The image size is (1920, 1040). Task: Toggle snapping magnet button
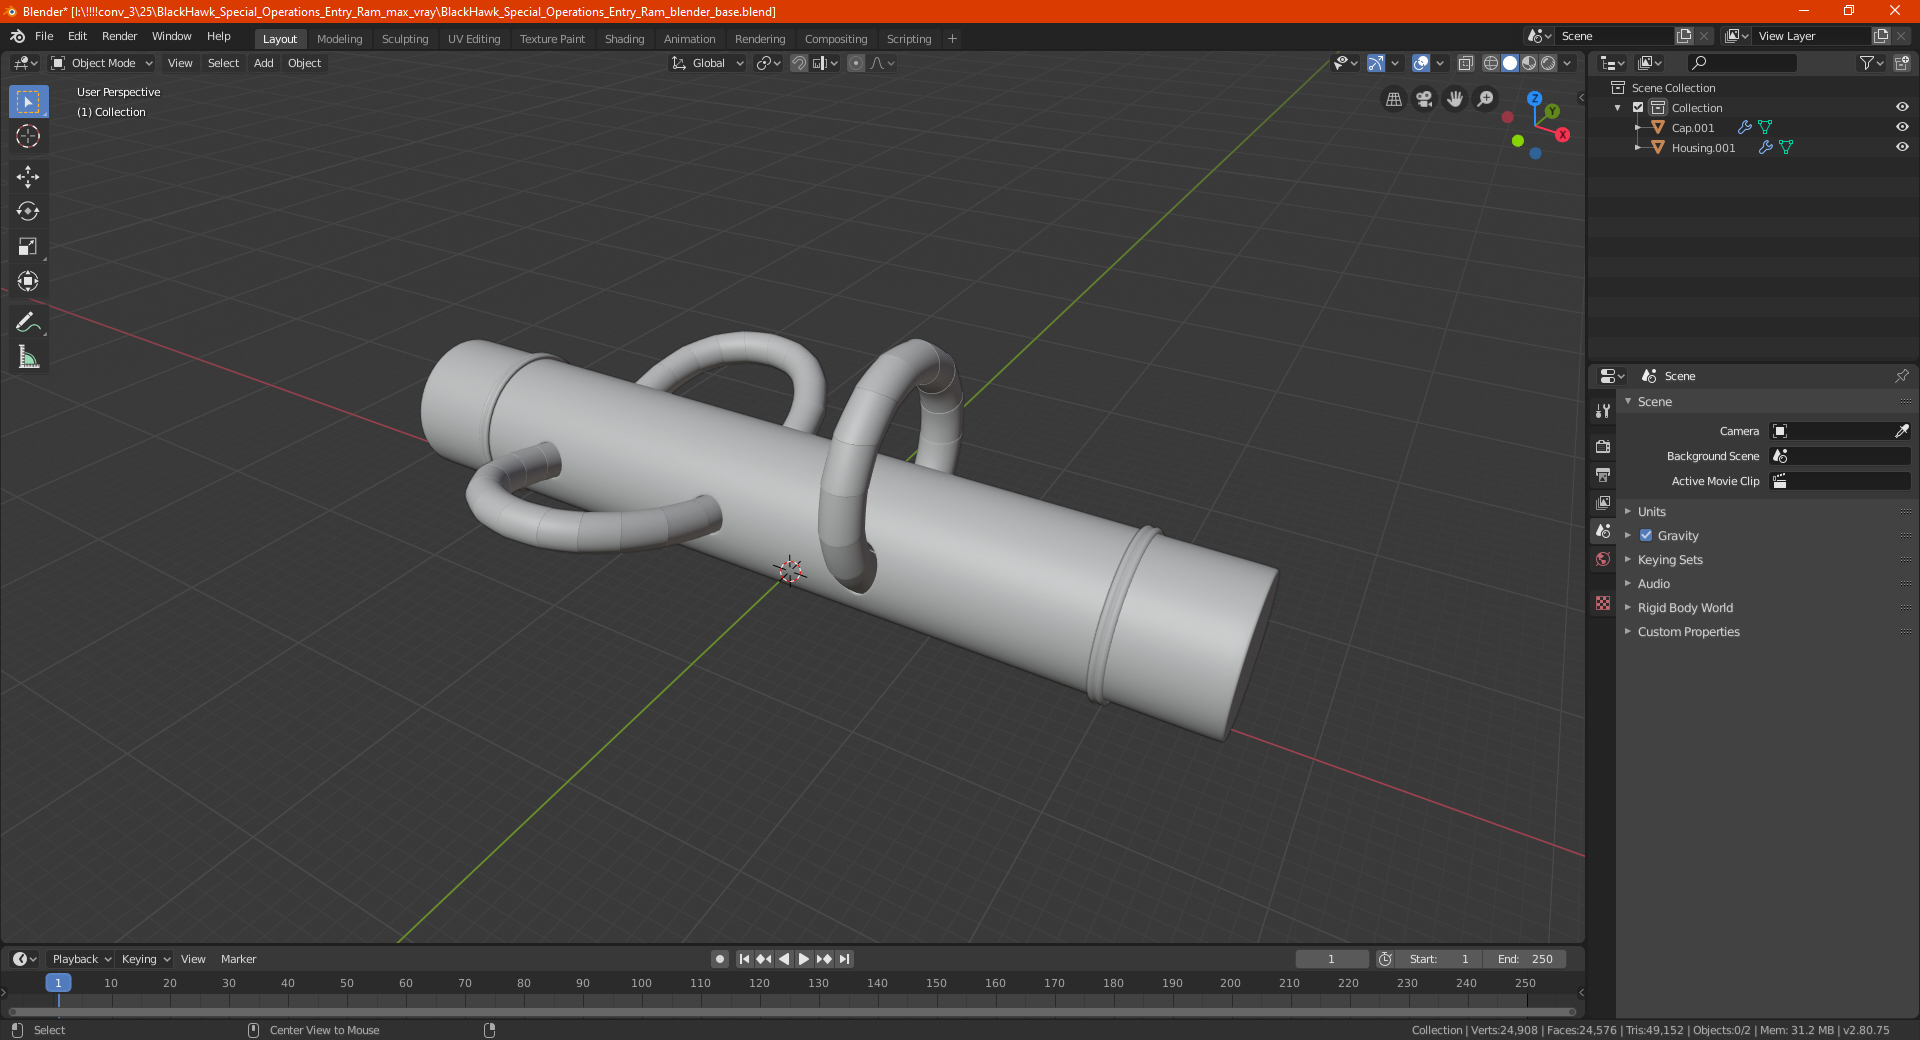click(x=798, y=63)
